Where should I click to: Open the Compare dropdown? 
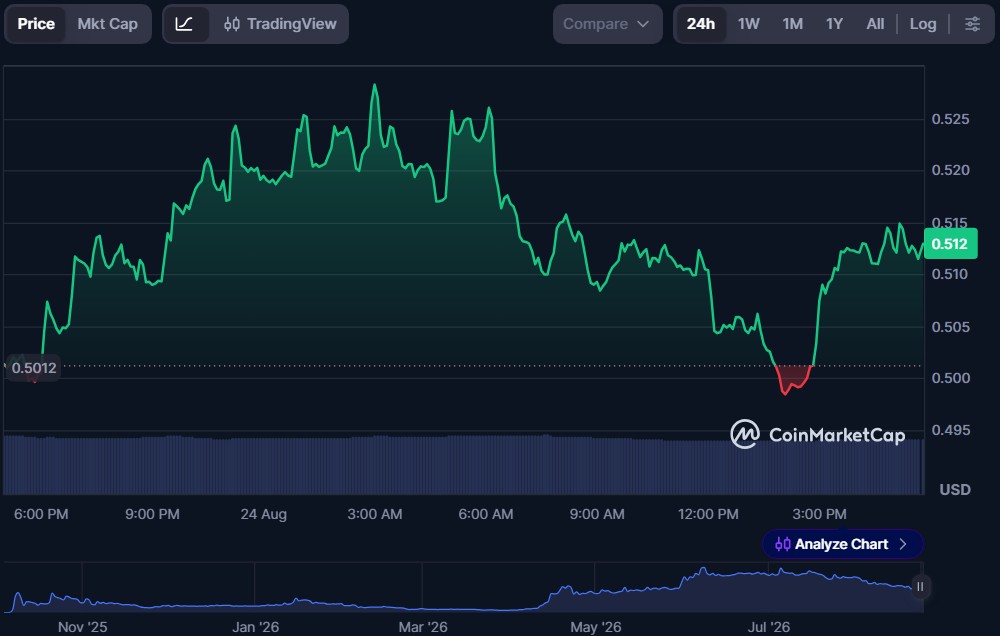click(607, 24)
